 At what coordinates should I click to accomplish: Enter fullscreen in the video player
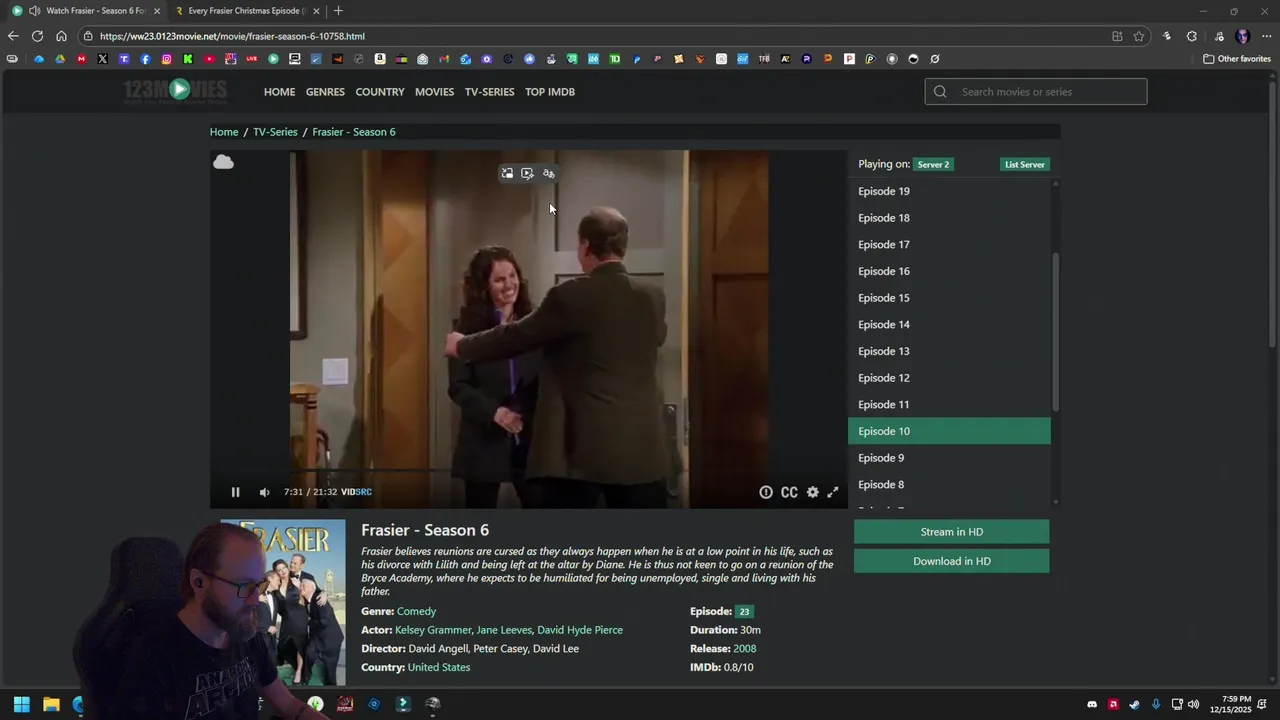pyautogui.click(x=833, y=492)
